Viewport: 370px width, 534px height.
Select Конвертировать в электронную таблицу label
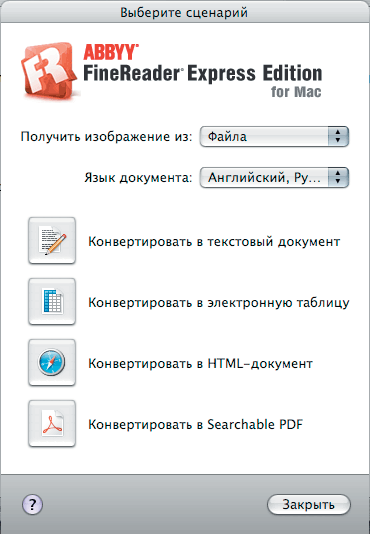[x=219, y=302]
